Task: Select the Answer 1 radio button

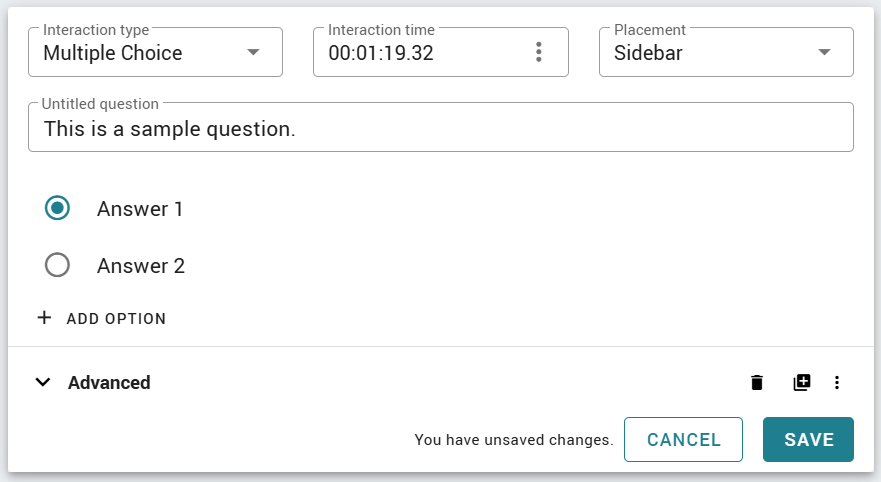Action: click(x=57, y=208)
